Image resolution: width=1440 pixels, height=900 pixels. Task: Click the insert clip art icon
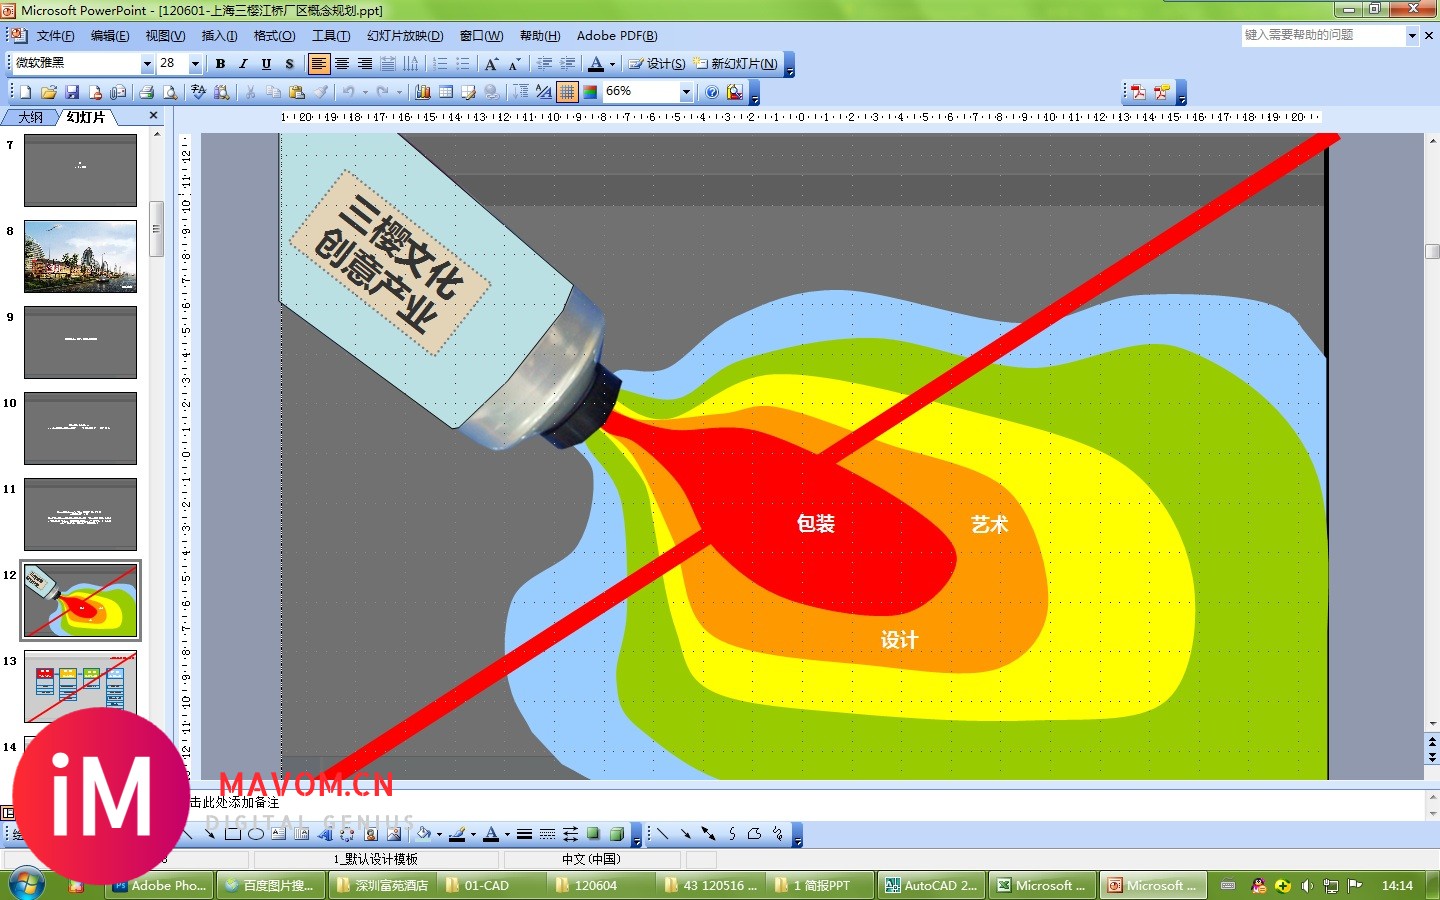pos(371,834)
